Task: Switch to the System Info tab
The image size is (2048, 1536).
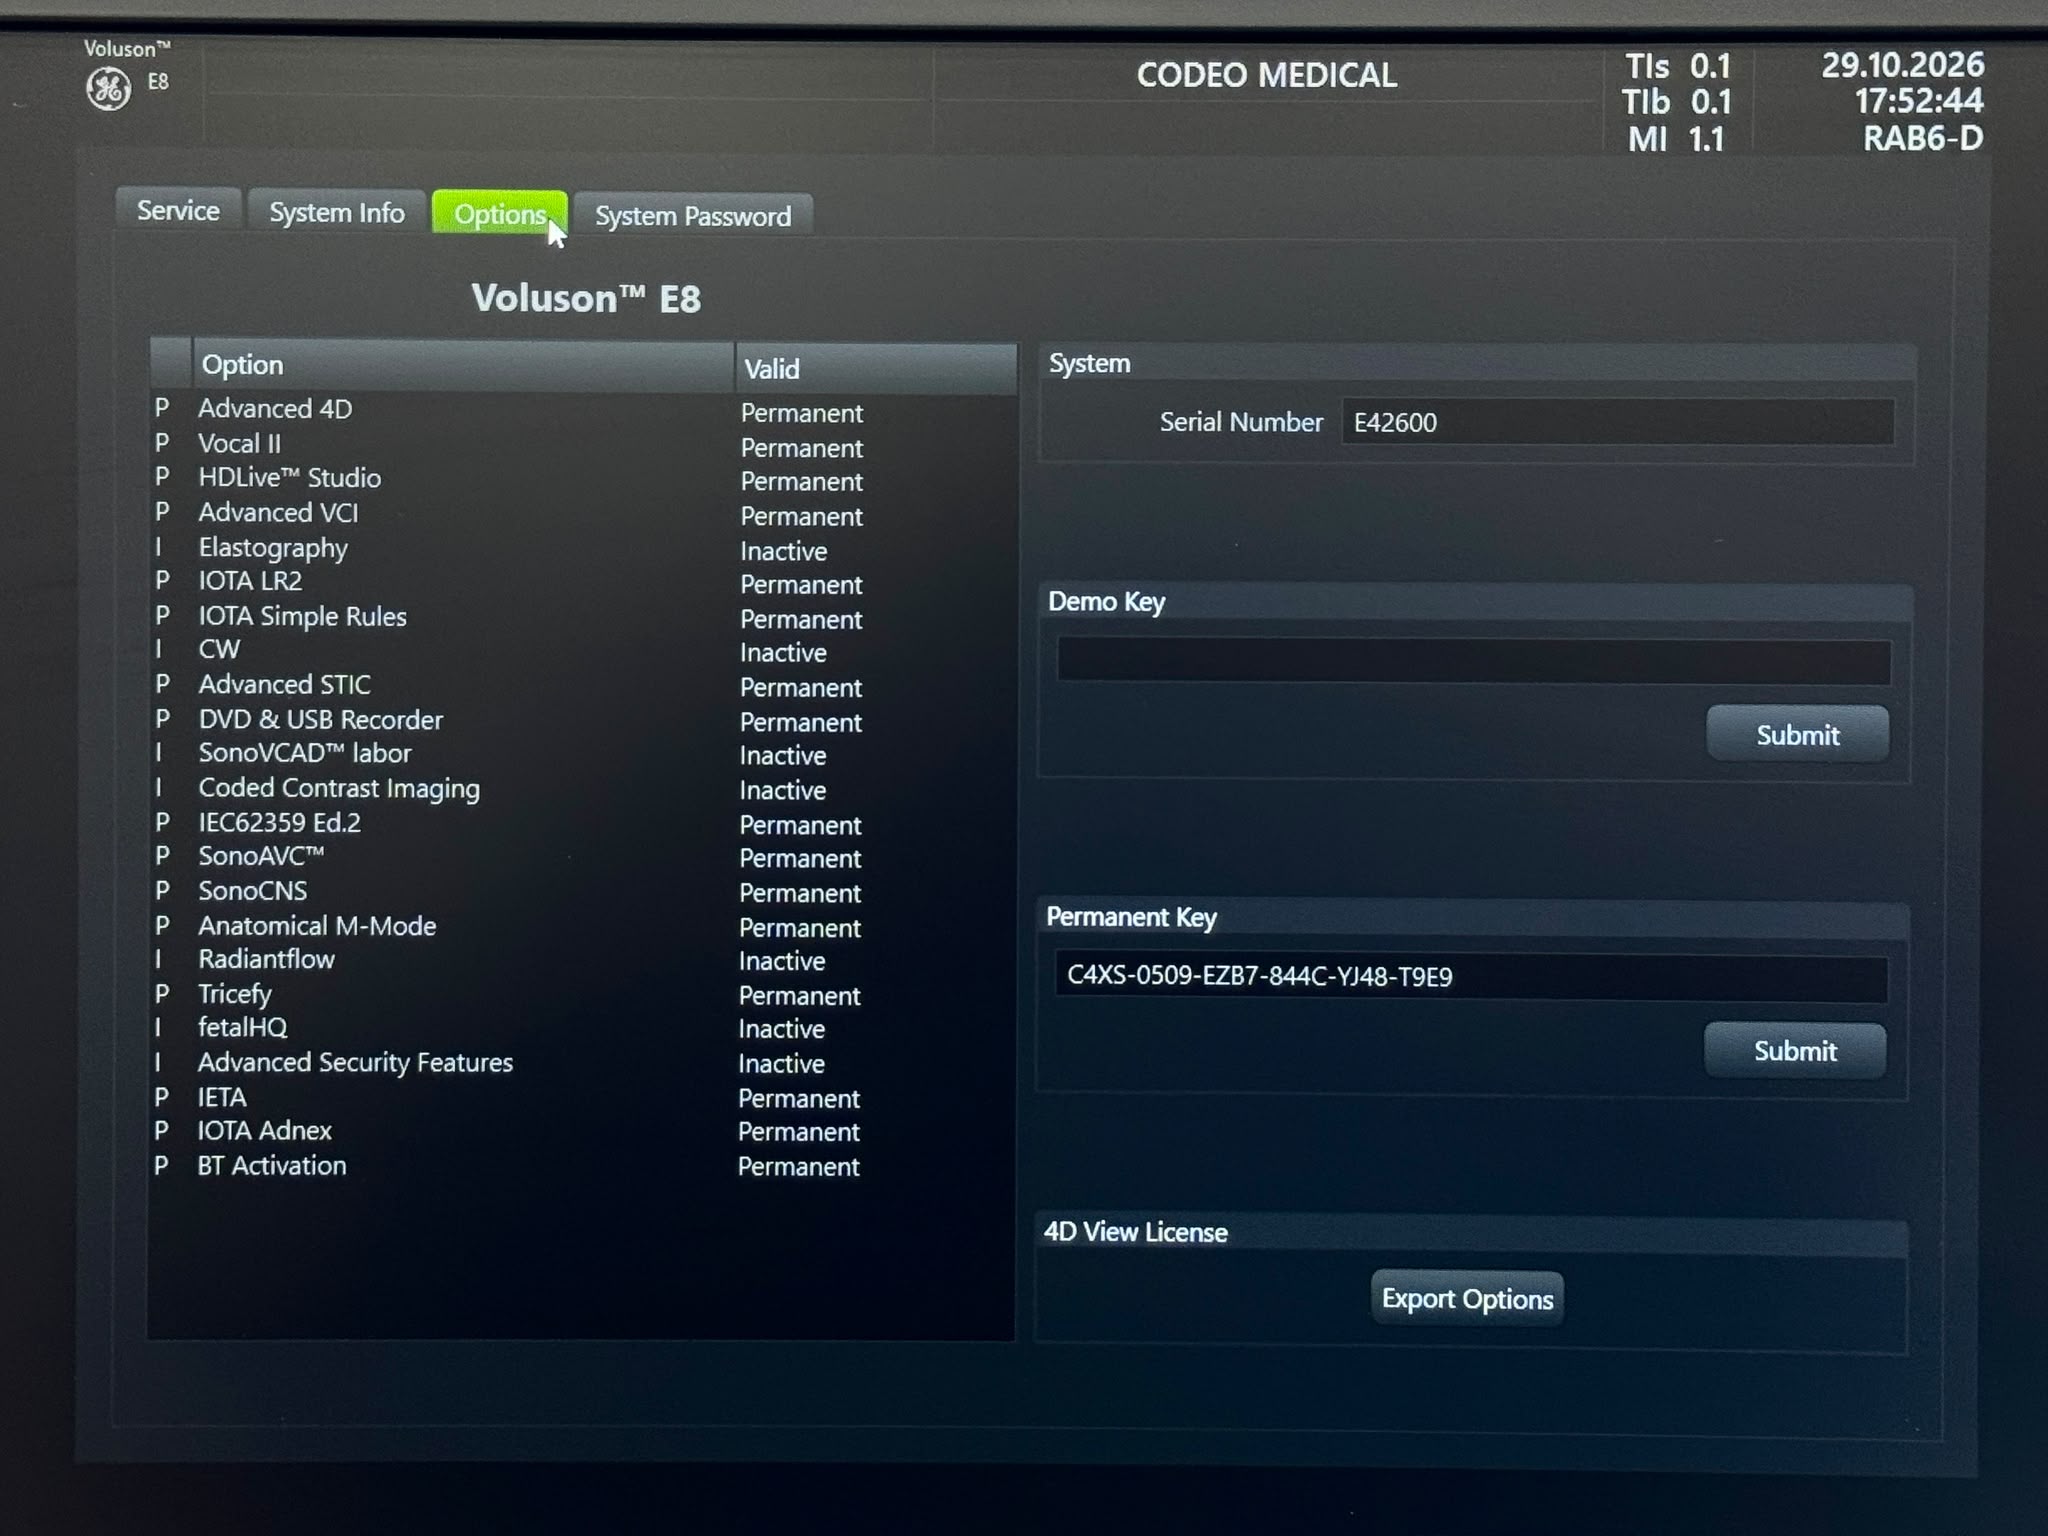Action: tap(337, 213)
